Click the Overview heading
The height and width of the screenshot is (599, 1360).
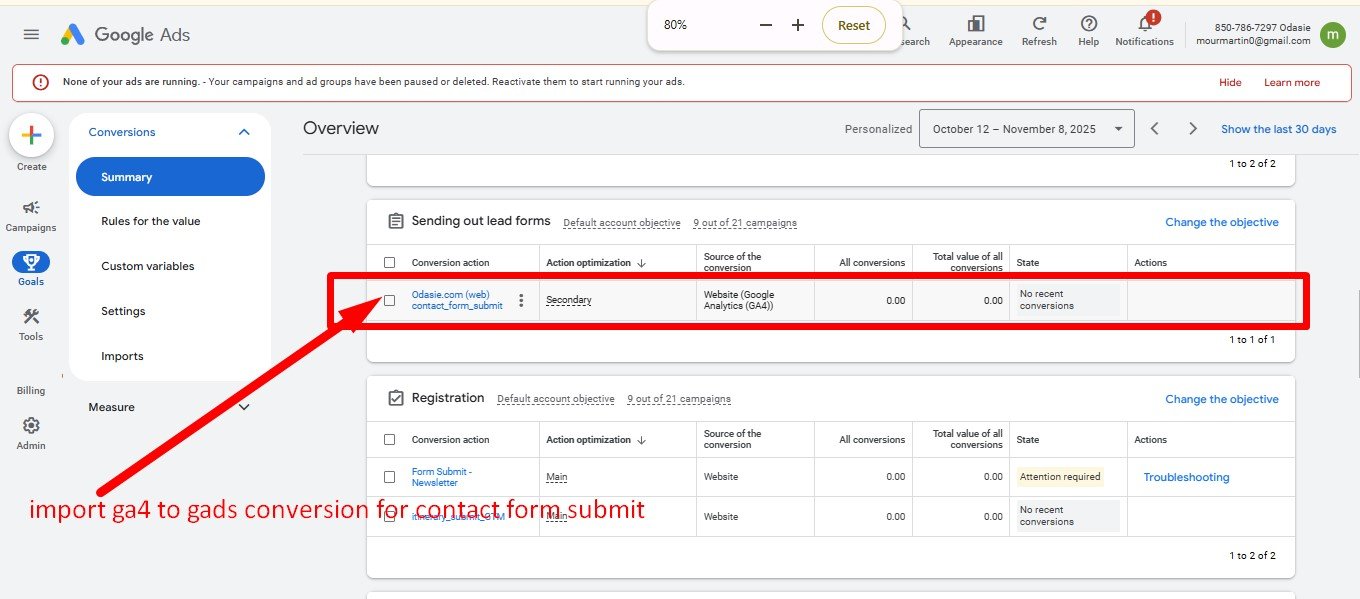[341, 128]
